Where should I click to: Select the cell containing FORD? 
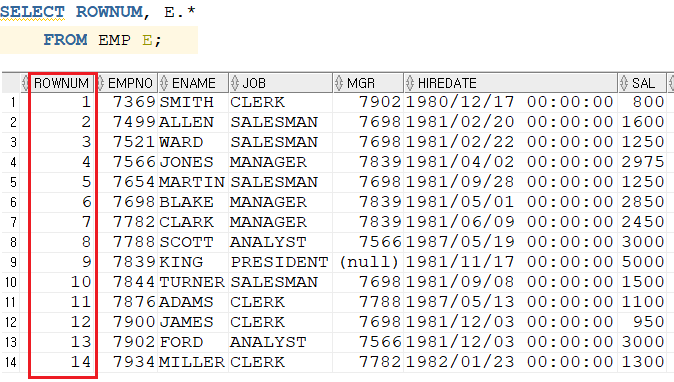pyautogui.click(x=193, y=342)
